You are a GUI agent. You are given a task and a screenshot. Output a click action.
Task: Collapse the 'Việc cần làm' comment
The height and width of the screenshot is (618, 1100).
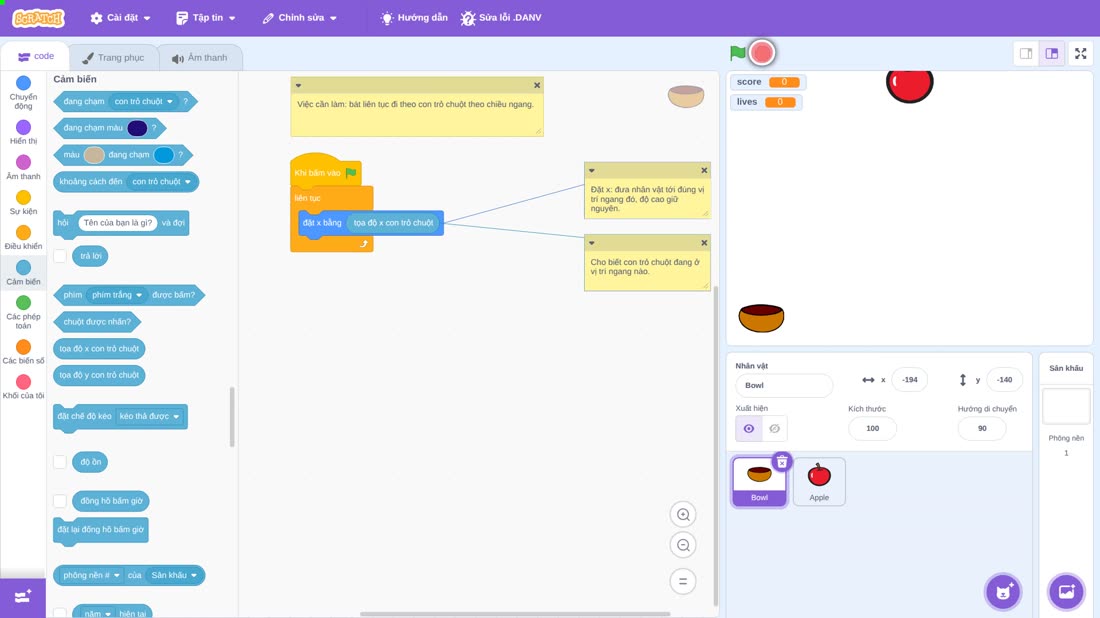pos(298,86)
